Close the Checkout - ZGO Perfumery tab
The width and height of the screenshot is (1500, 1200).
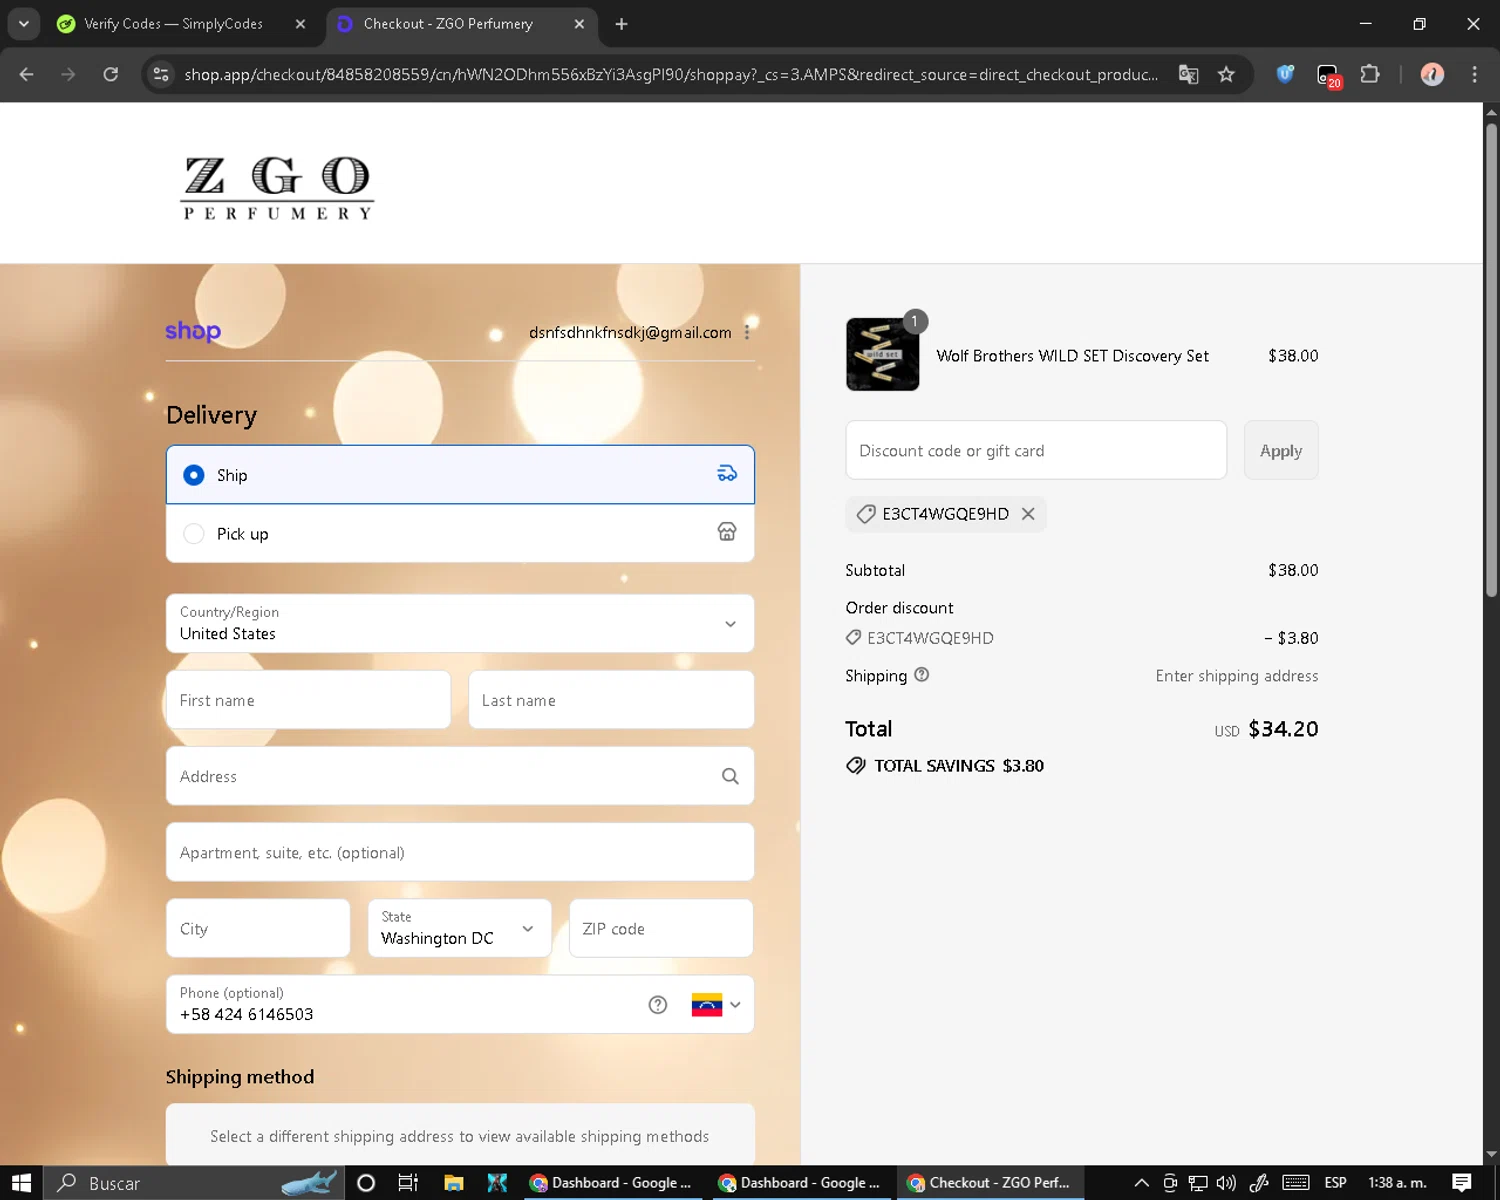pos(579,24)
